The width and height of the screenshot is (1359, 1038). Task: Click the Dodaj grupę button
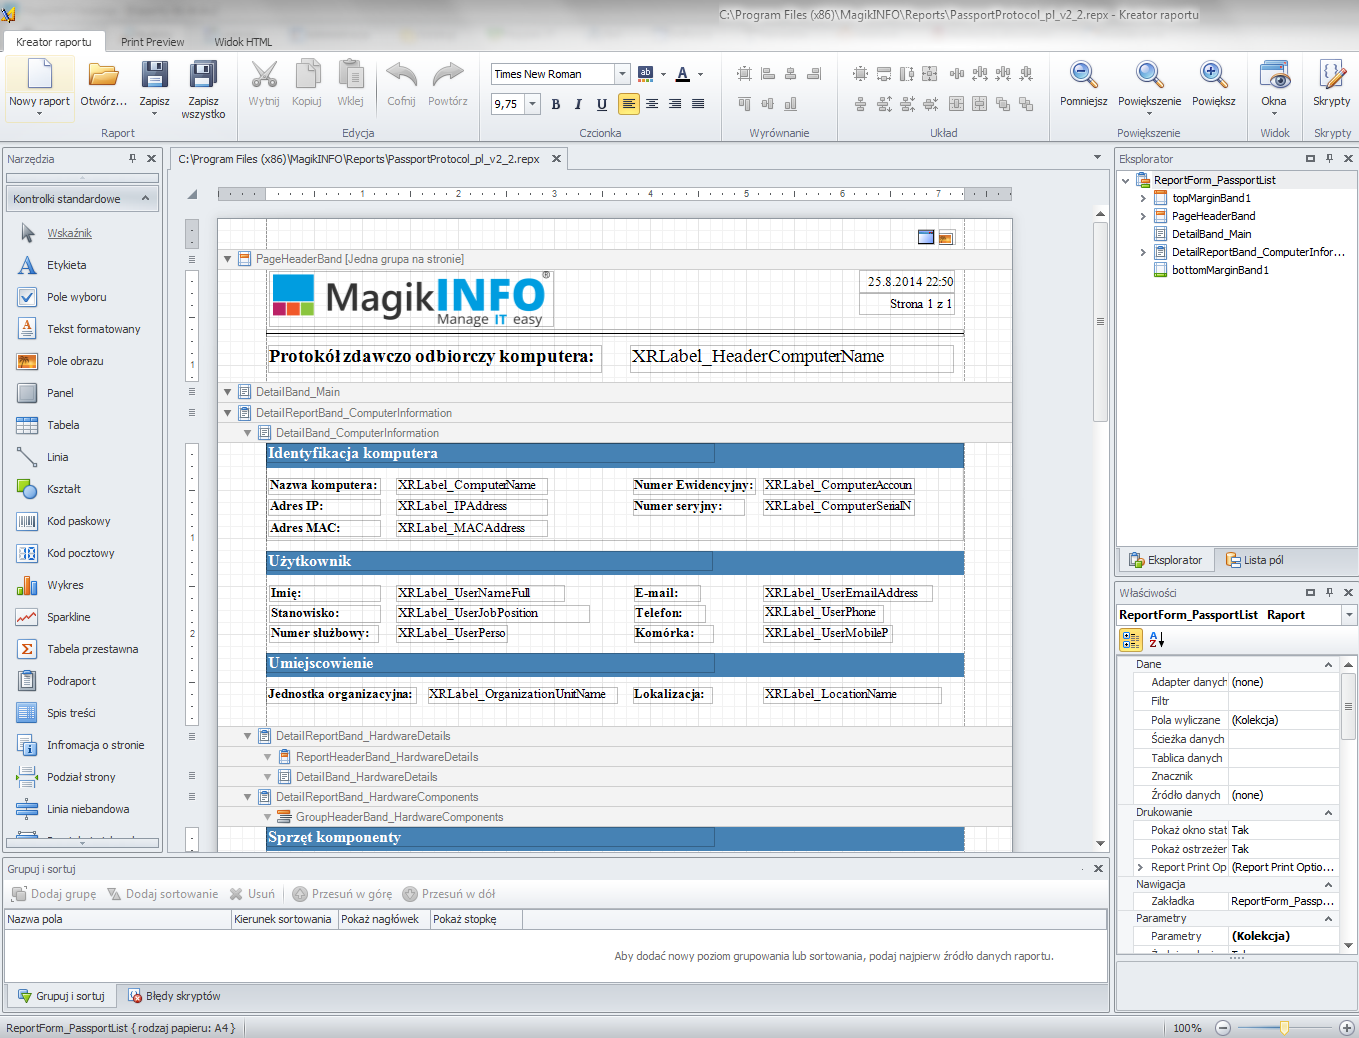[x=54, y=894]
